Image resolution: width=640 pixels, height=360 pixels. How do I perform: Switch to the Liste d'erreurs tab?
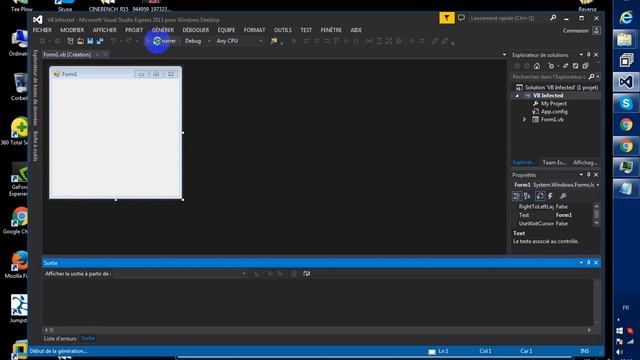pyautogui.click(x=60, y=338)
